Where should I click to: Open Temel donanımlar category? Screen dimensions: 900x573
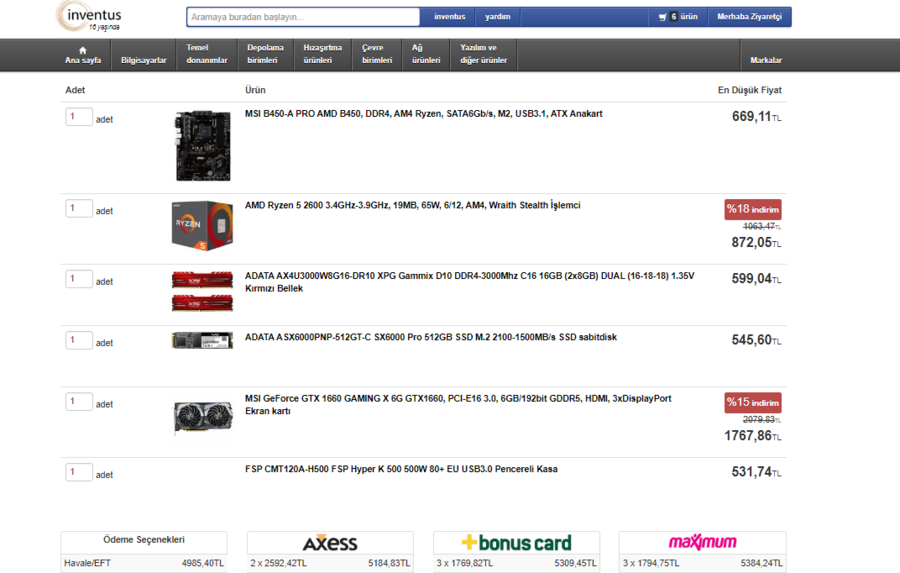207,54
